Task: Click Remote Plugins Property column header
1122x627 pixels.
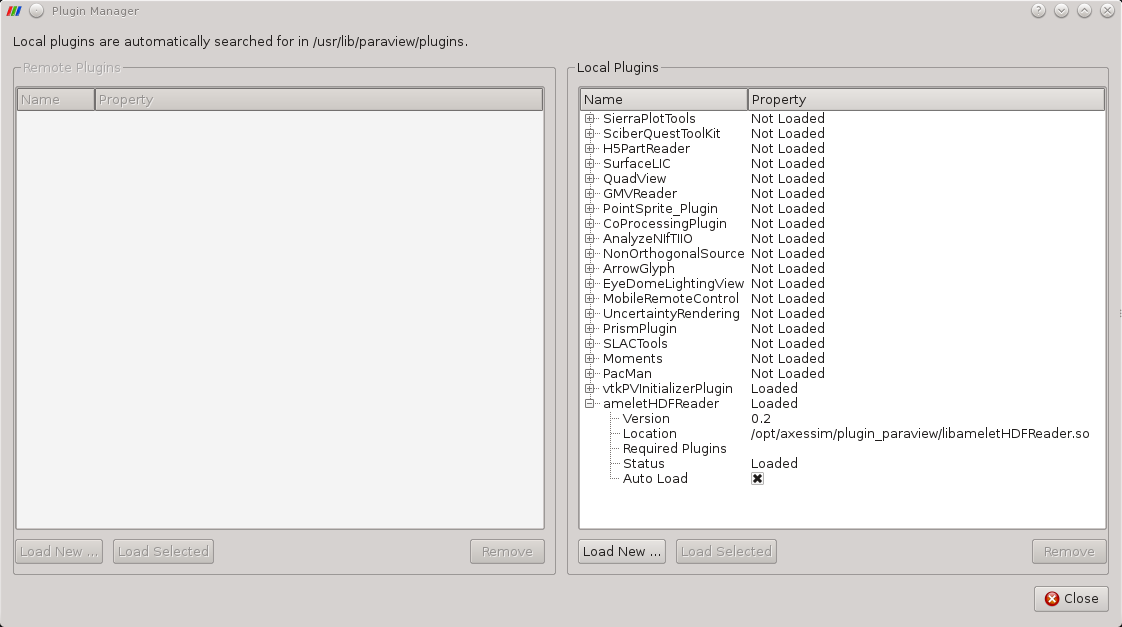Action: (319, 99)
